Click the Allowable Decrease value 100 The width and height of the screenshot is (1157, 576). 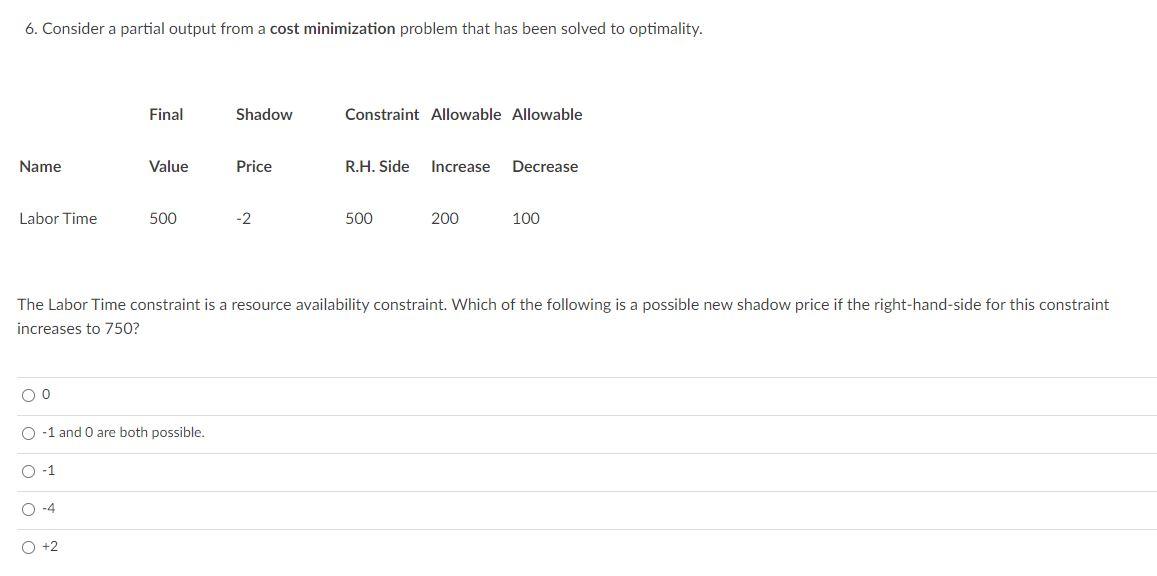pyautogui.click(x=524, y=218)
